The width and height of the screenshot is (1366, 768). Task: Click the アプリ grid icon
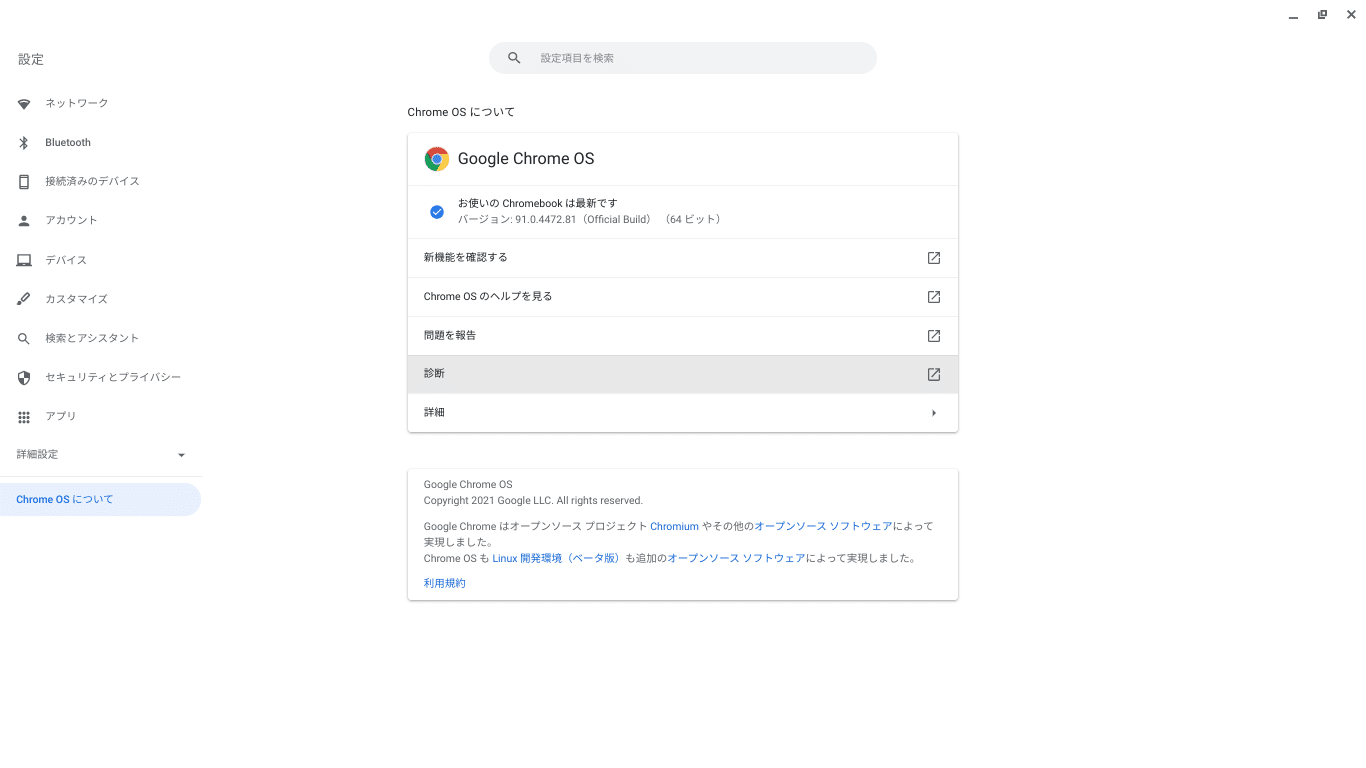[x=24, y=417]
